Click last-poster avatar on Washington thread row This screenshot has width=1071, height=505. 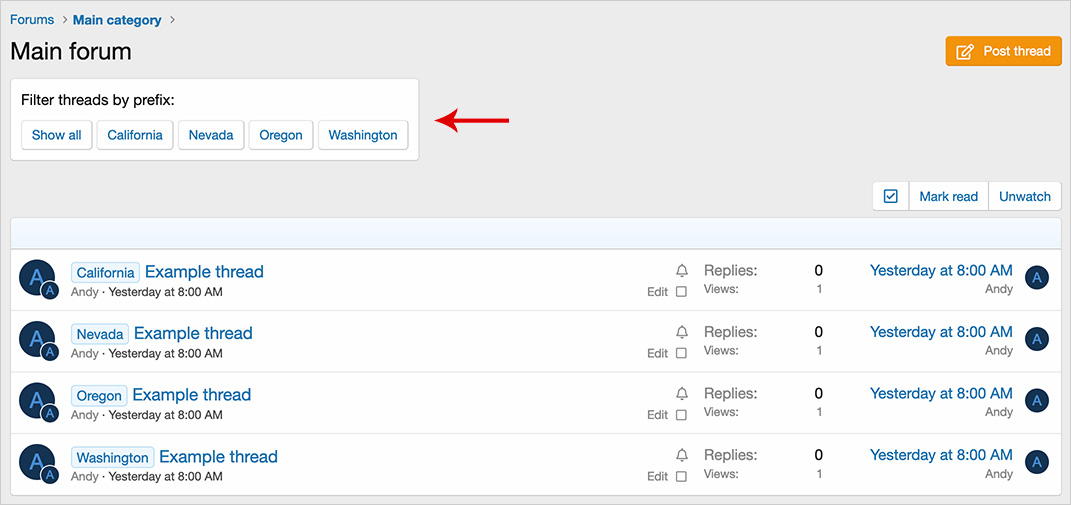[x=1037, y=463]
